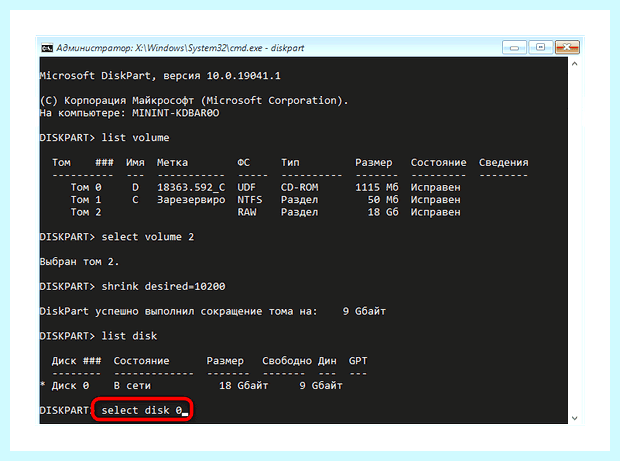Close the cmd.exe diskpart window

(x=567, y=47)
